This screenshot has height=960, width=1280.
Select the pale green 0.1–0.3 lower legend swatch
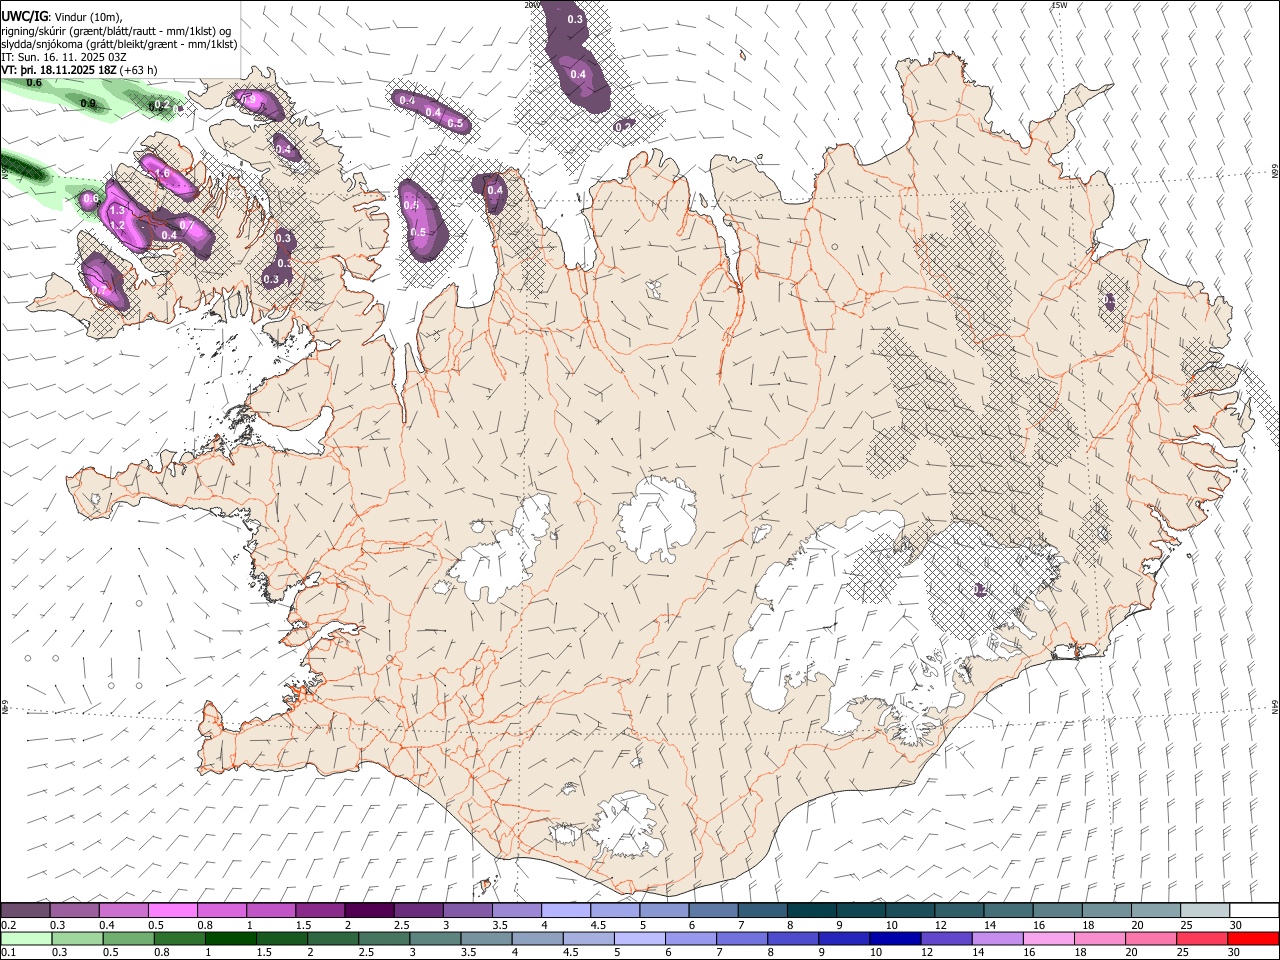point(25,938)
